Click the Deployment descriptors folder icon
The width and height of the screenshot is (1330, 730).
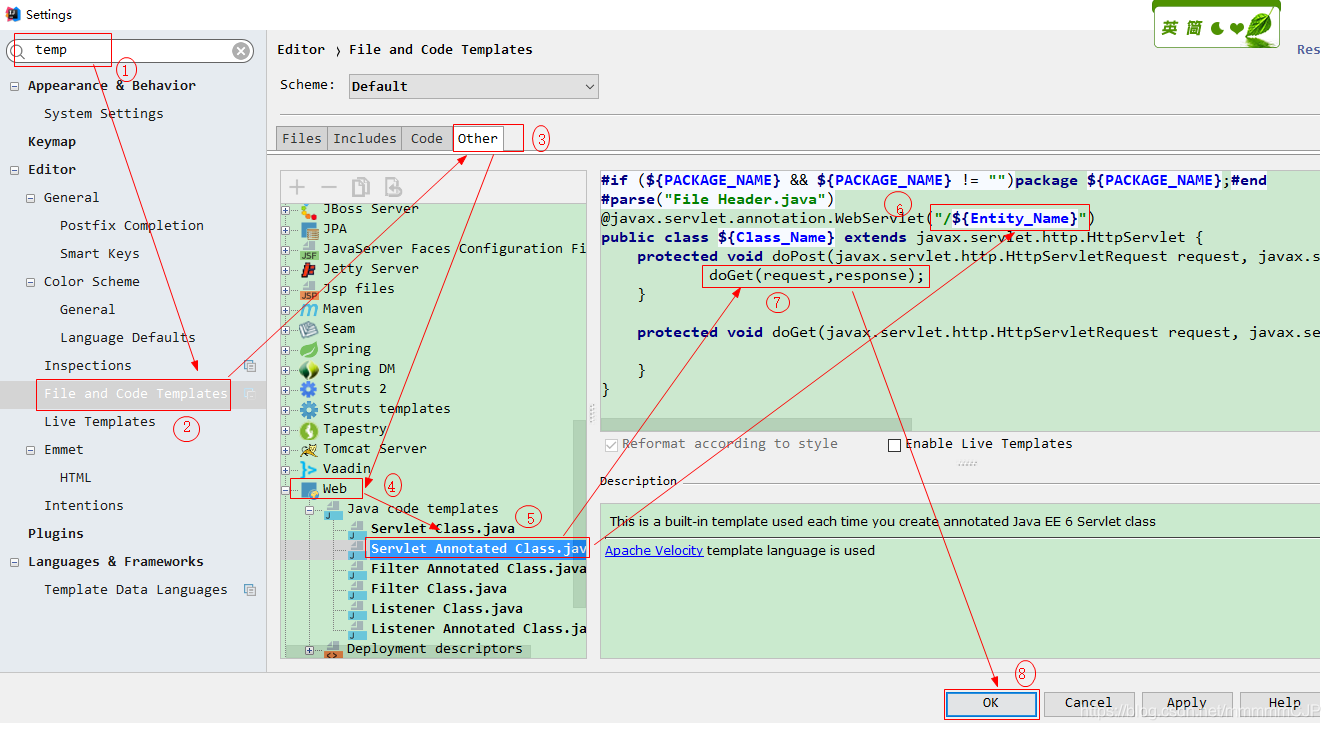coord(333,650)
